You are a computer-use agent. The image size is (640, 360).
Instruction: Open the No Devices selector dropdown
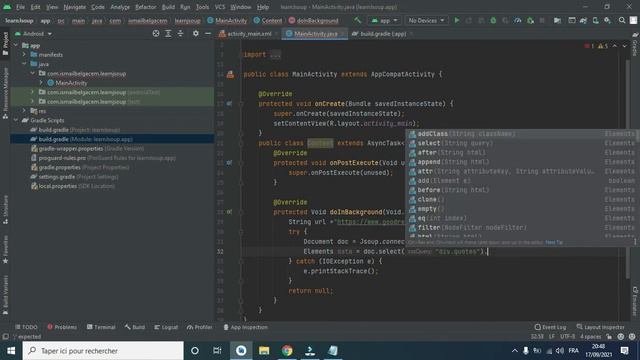point(426,20)
